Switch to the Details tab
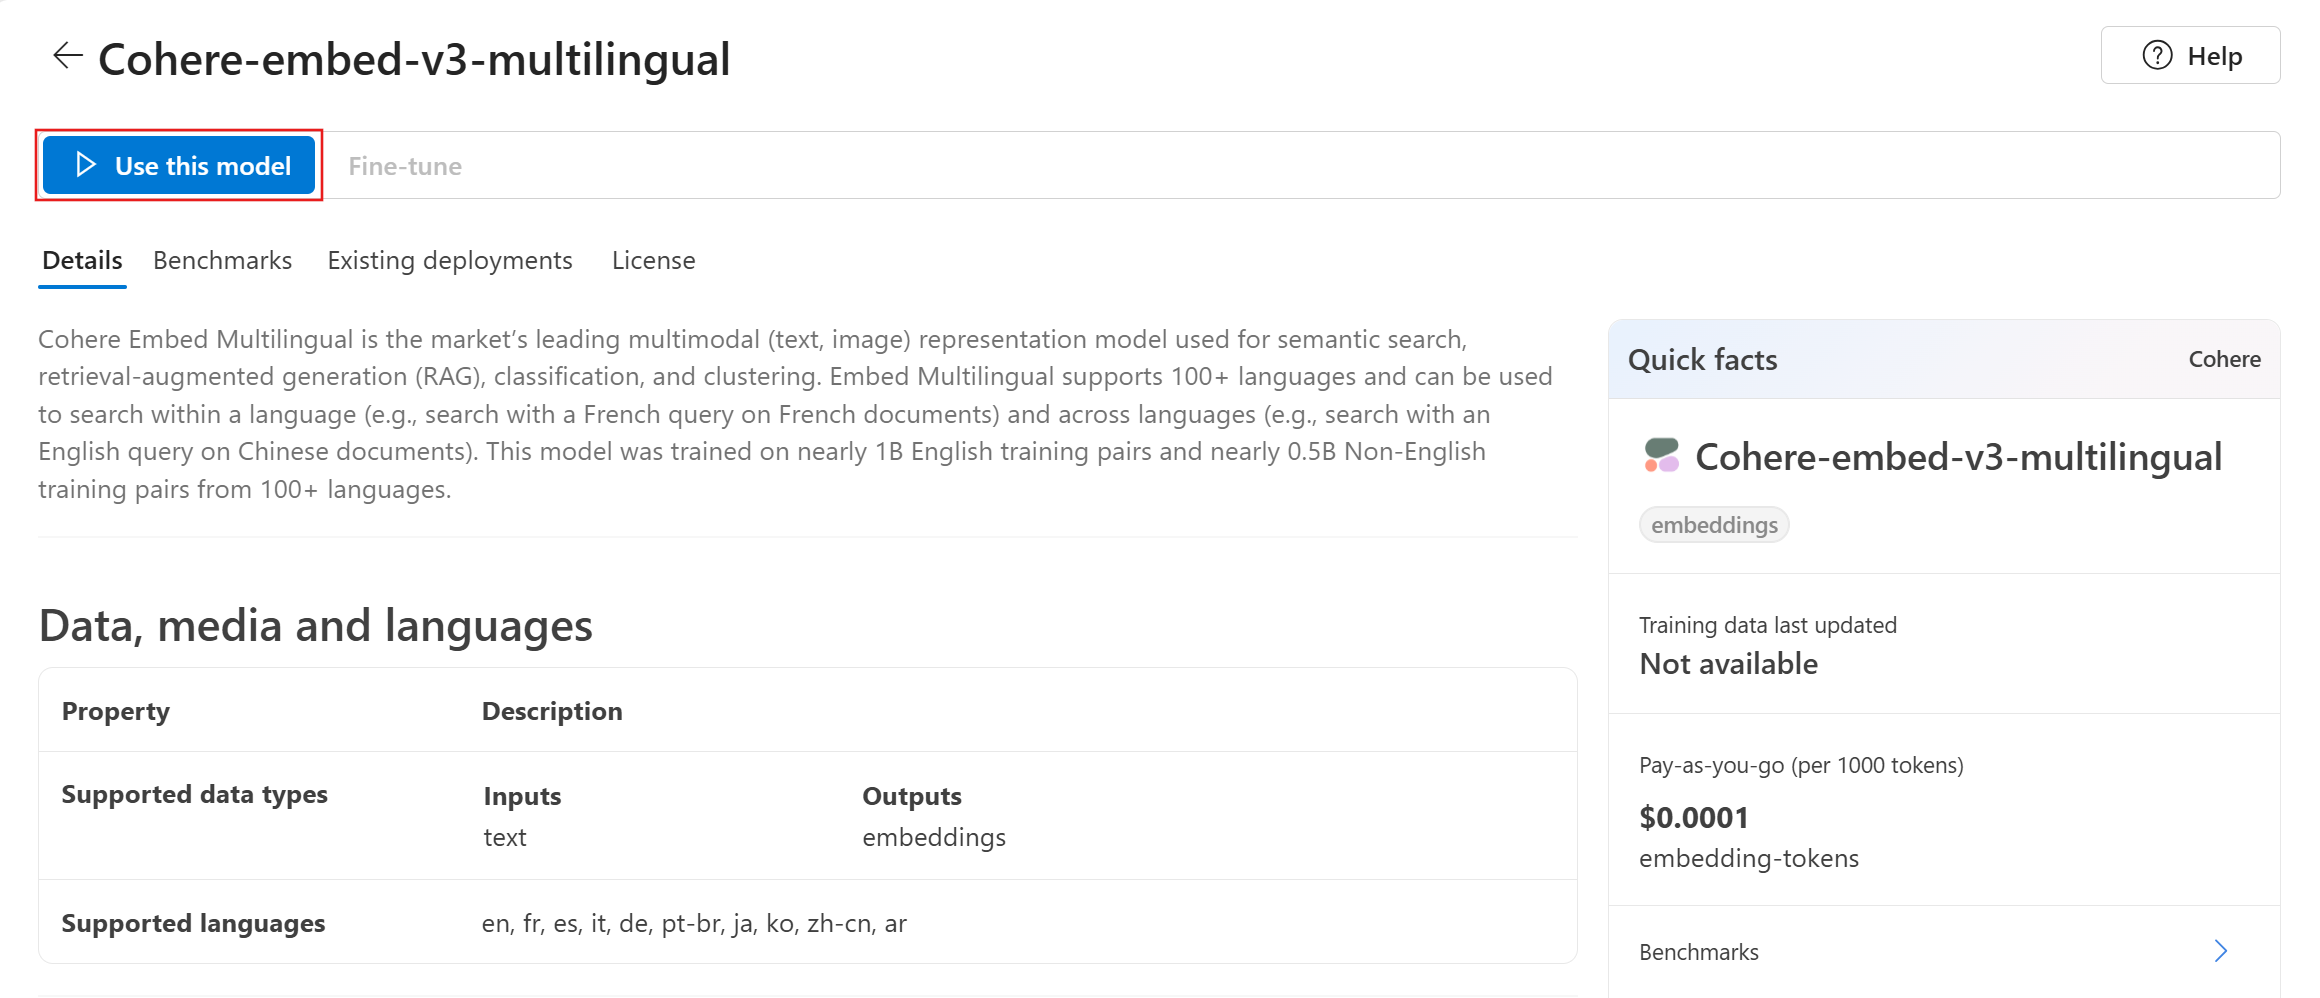 (x=82, y=261)
